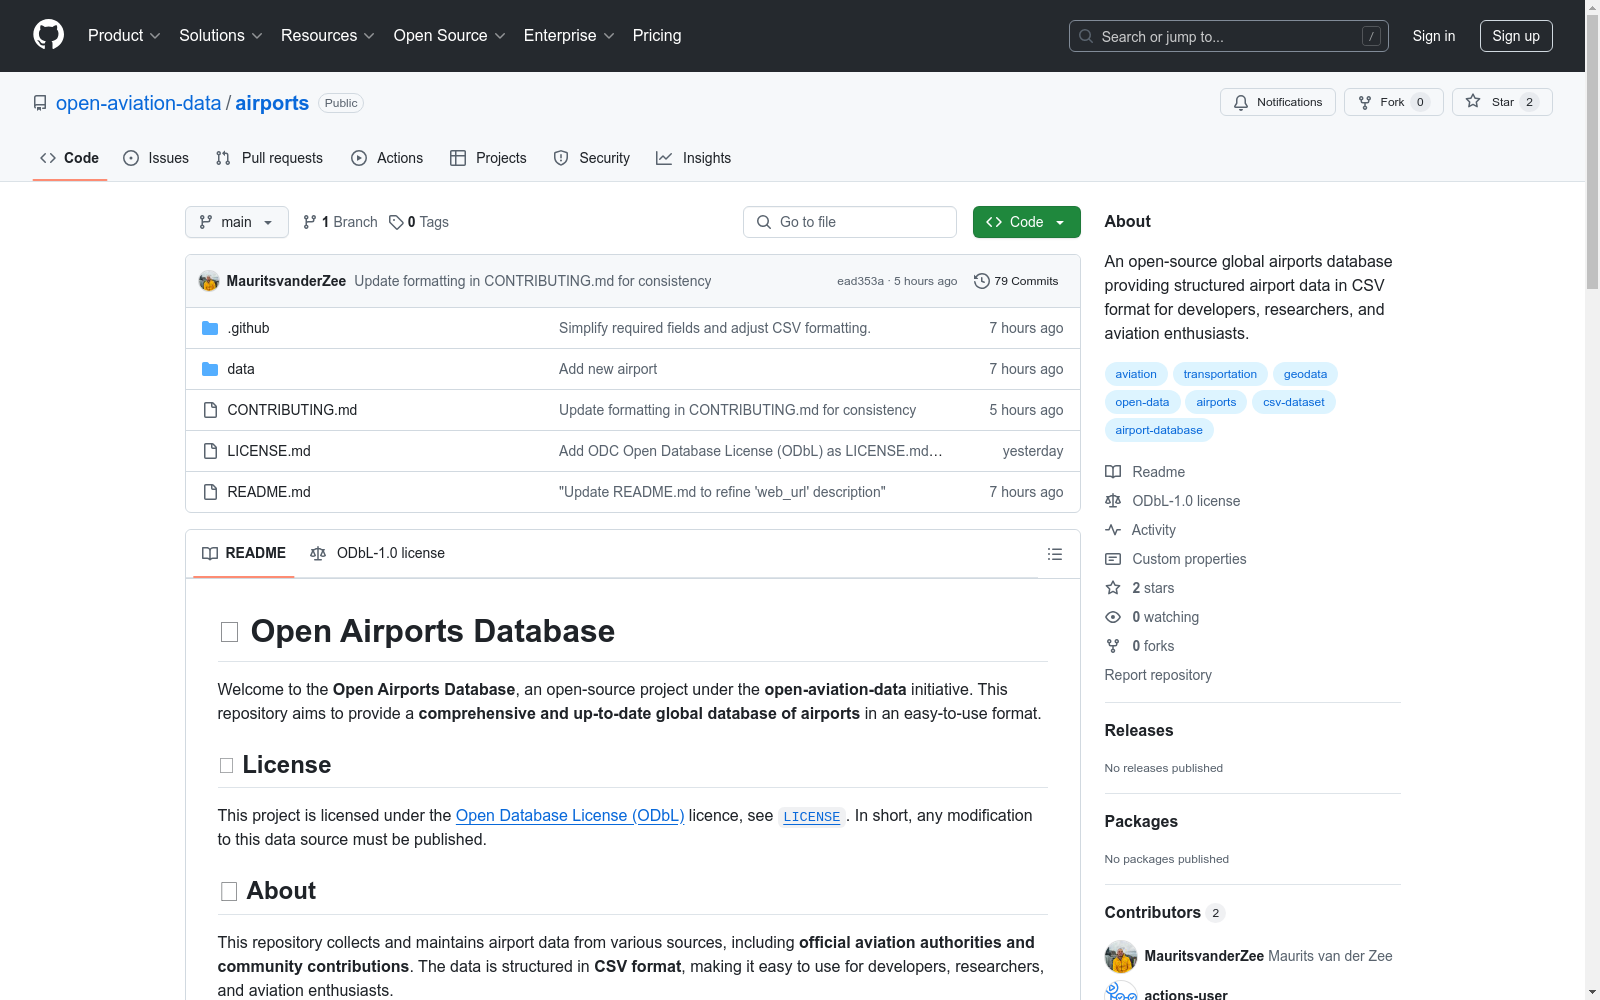Click the Notifications bell button

click(1277, 102)
